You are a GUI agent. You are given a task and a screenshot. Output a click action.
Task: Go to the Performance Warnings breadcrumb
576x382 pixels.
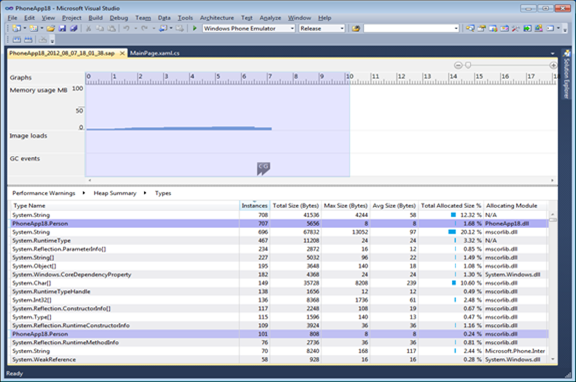(44, 193)
